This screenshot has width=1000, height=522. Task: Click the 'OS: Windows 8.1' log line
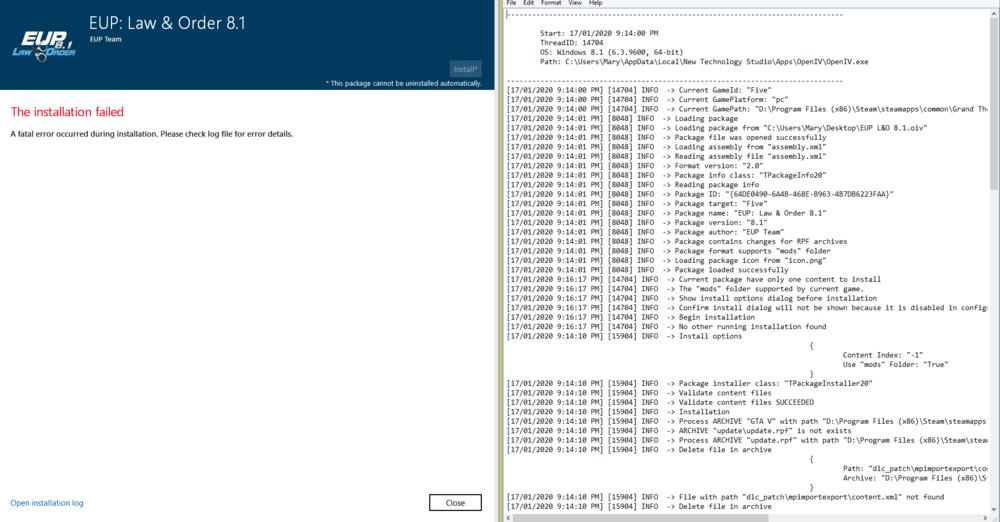tap(611, 52)
